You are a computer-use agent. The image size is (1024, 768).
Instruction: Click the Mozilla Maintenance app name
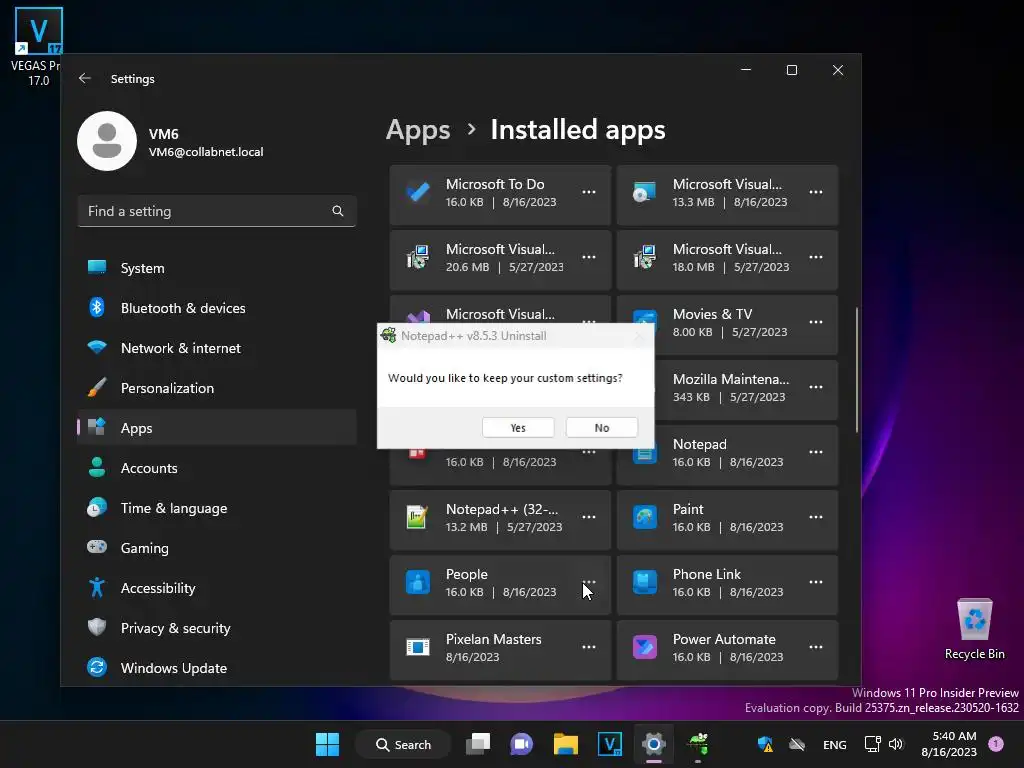point(731,379)
